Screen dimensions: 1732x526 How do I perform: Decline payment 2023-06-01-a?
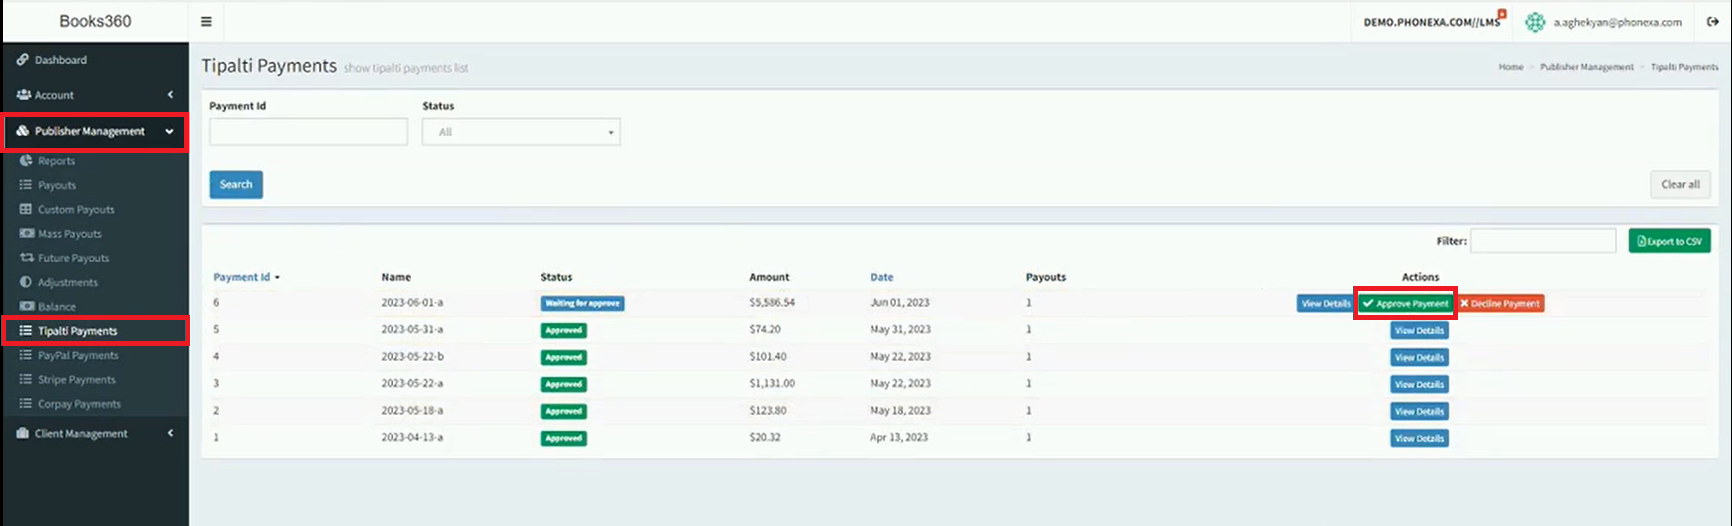pyautogui.click(x=1500, y=303)
